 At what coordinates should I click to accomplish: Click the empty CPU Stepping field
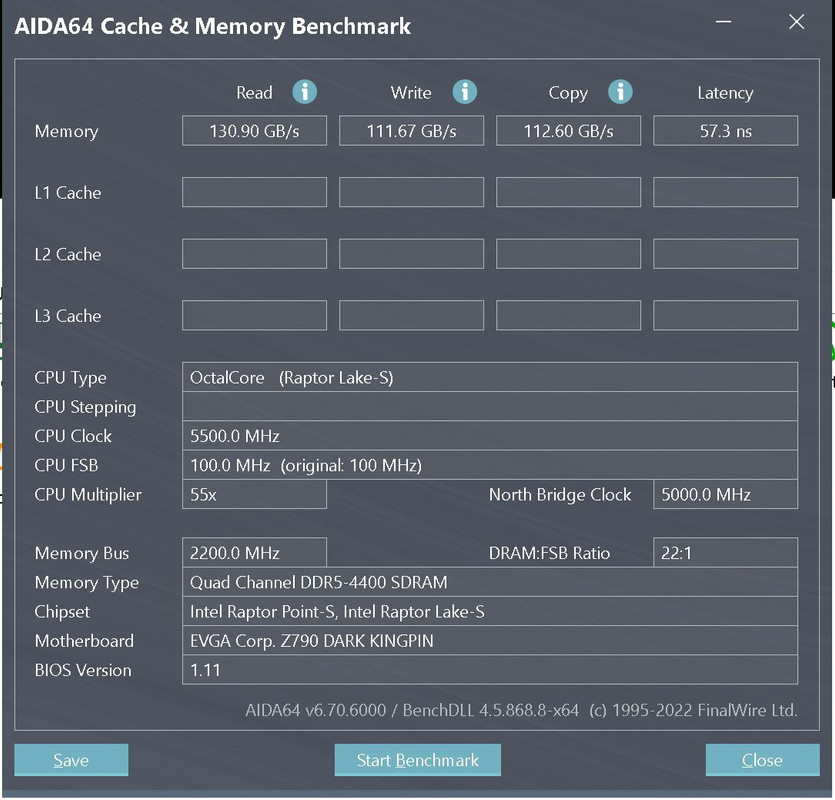coord(490,406)
